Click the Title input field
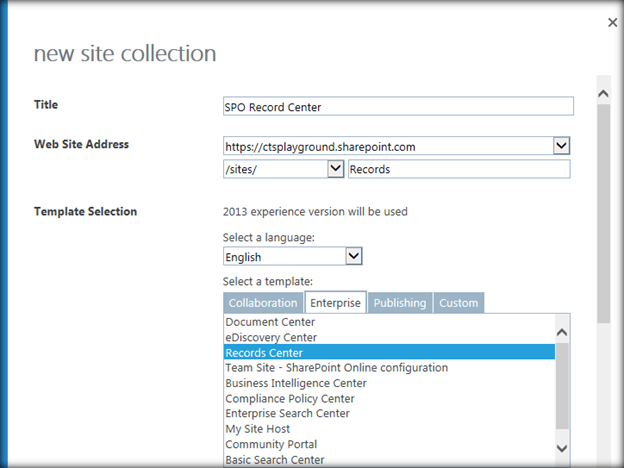The image size is (624, 468). (x=398, y=106)
